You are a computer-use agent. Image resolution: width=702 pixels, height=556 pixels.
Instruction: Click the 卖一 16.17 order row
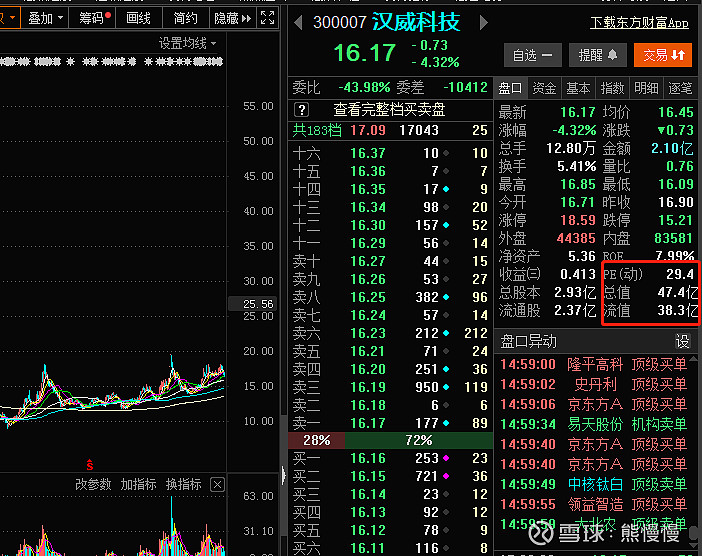[390, 423]
